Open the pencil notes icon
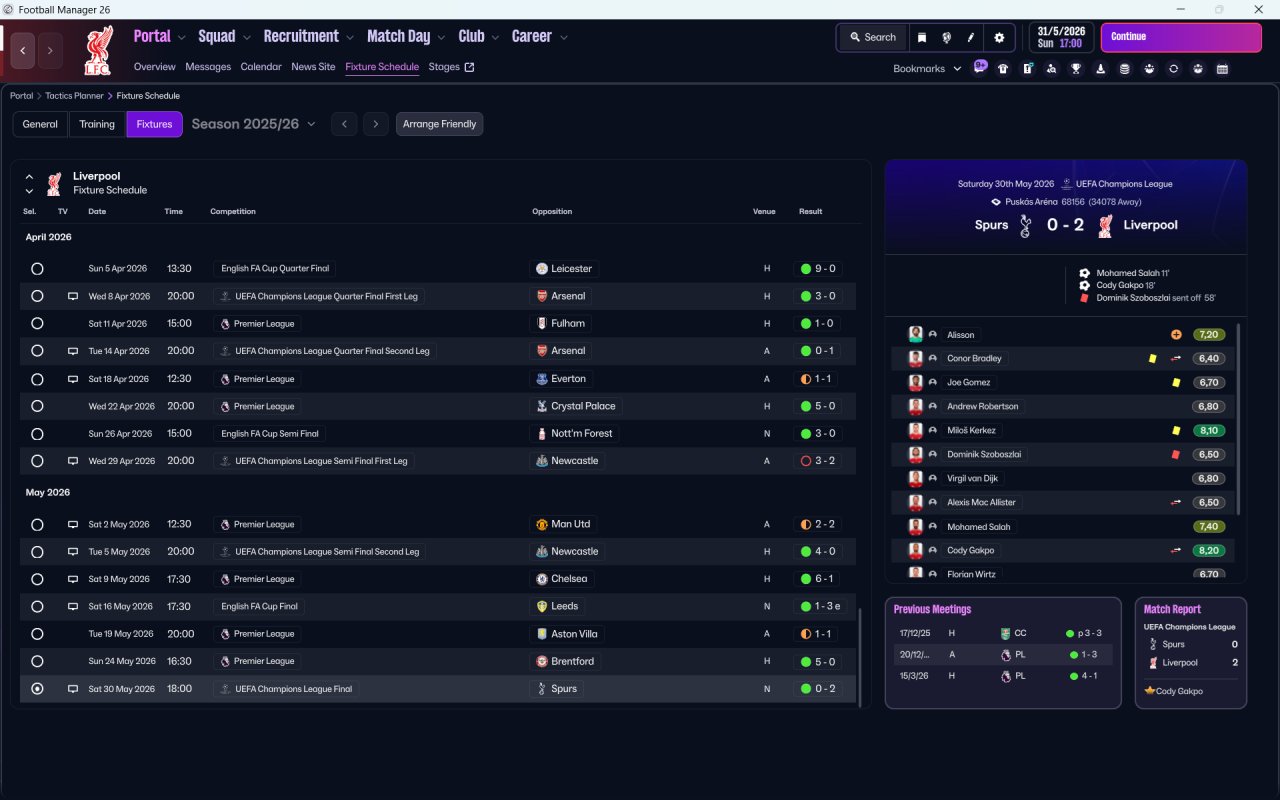The image size is (1280, 800). (970, 37)
